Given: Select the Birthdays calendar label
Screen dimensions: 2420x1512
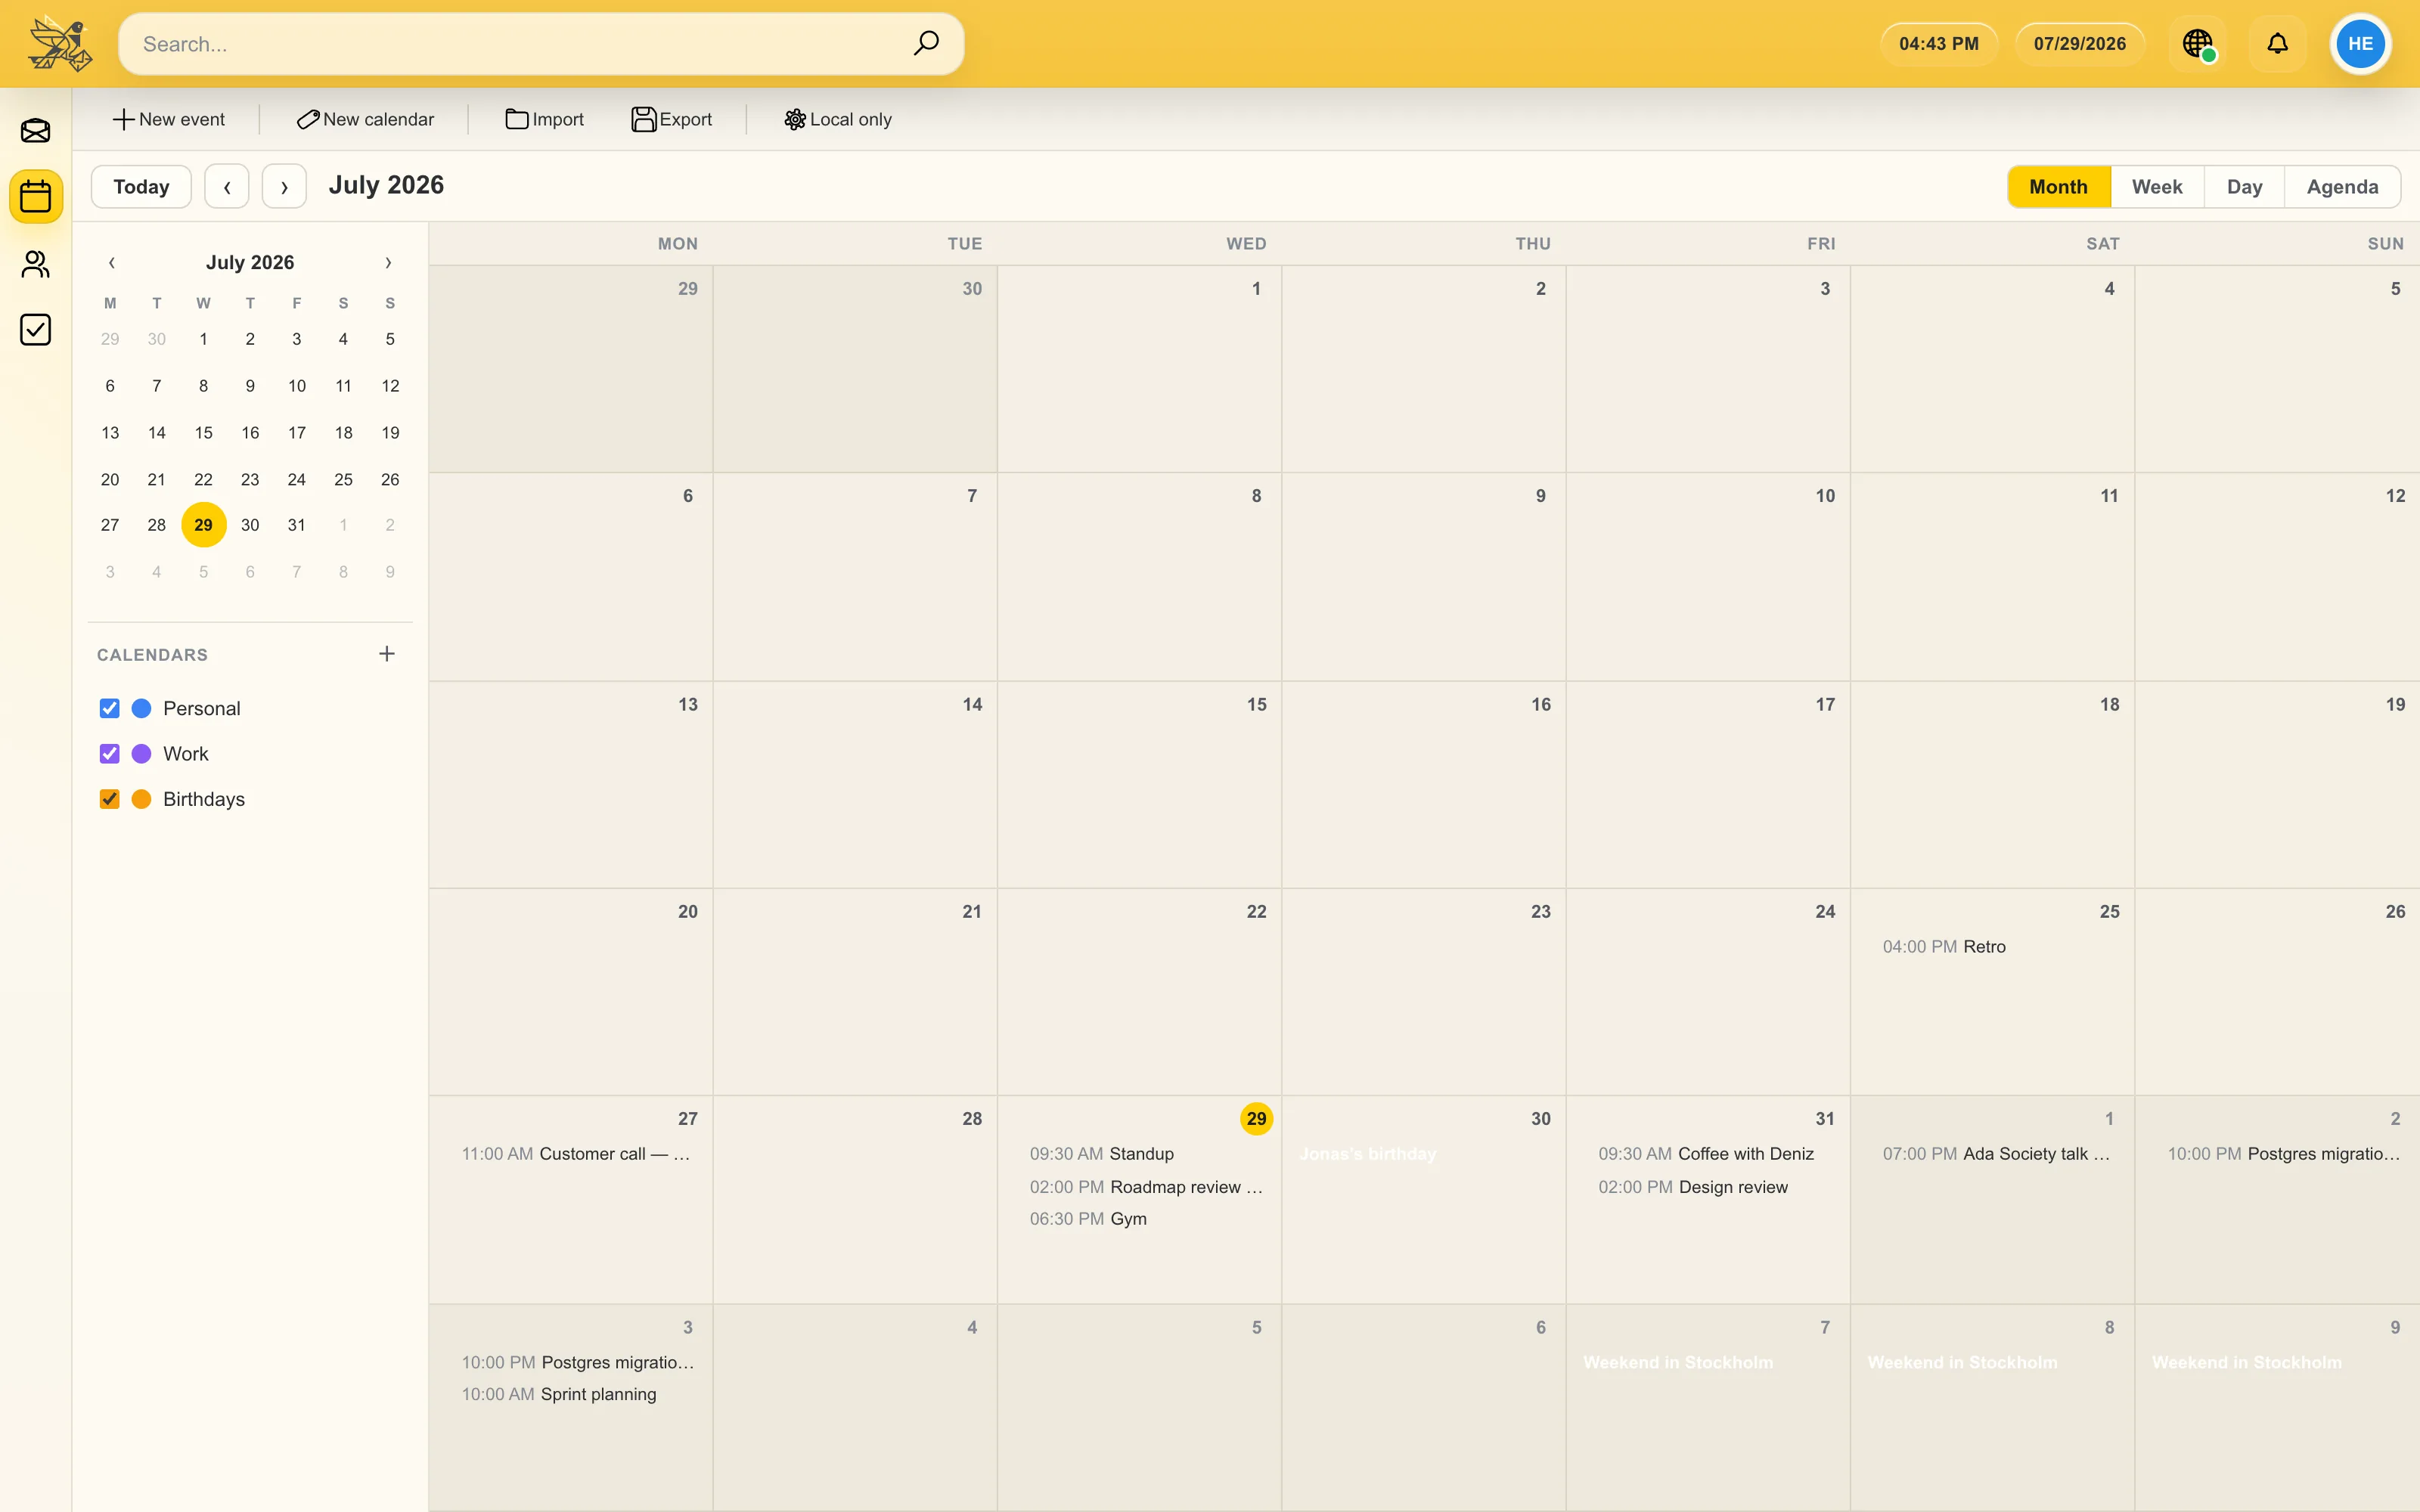Looking at the screenshot, I should click(204, 799).
